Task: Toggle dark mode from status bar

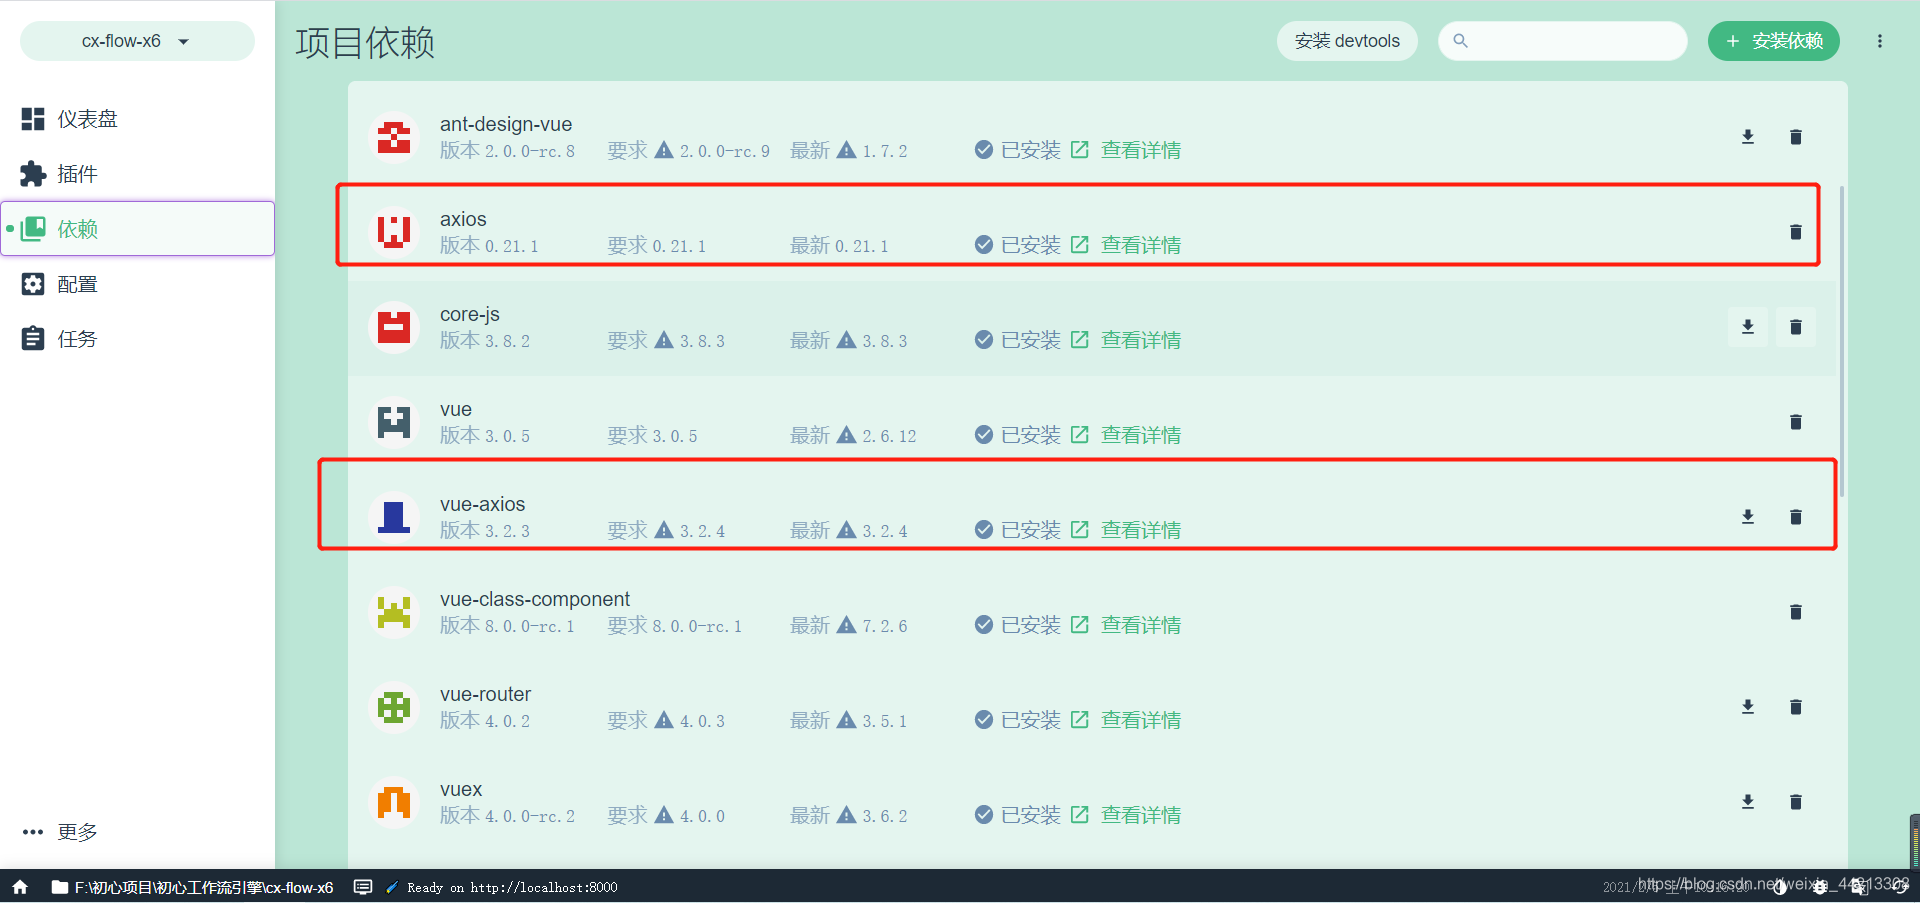Action: pos(1780,887)
